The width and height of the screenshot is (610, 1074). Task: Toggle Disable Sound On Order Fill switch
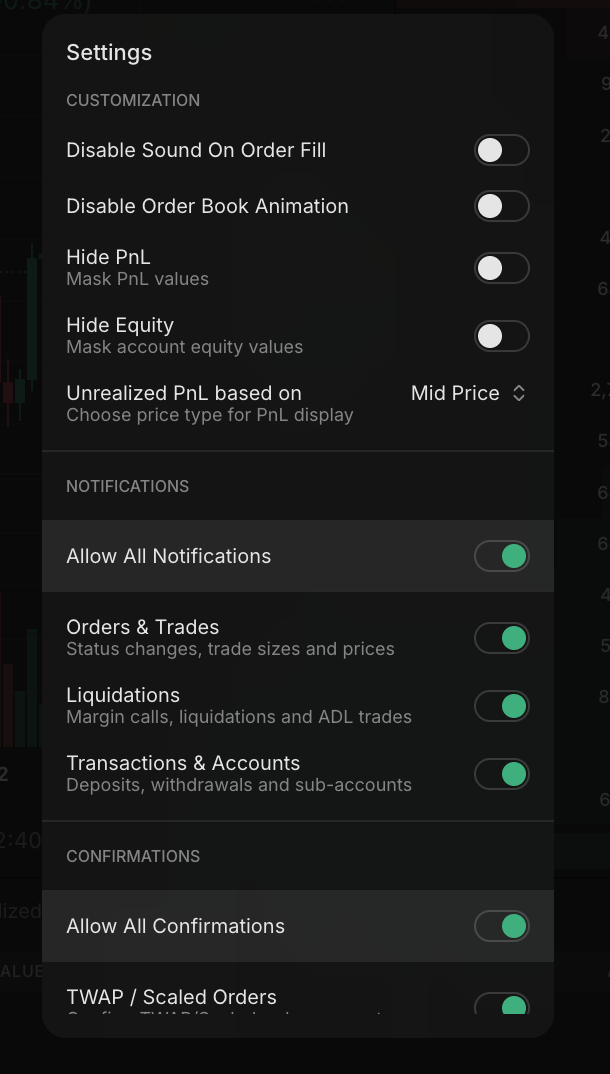point(501,150)
